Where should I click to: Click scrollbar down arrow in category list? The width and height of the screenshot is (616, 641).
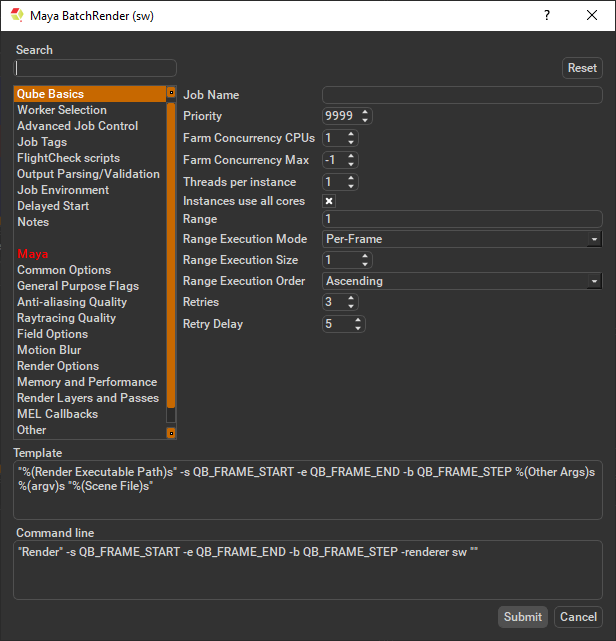(171, 433)
